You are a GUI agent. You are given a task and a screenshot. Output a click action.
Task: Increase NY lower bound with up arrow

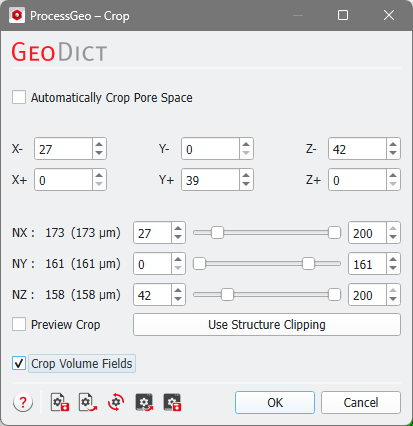point(178,259)
